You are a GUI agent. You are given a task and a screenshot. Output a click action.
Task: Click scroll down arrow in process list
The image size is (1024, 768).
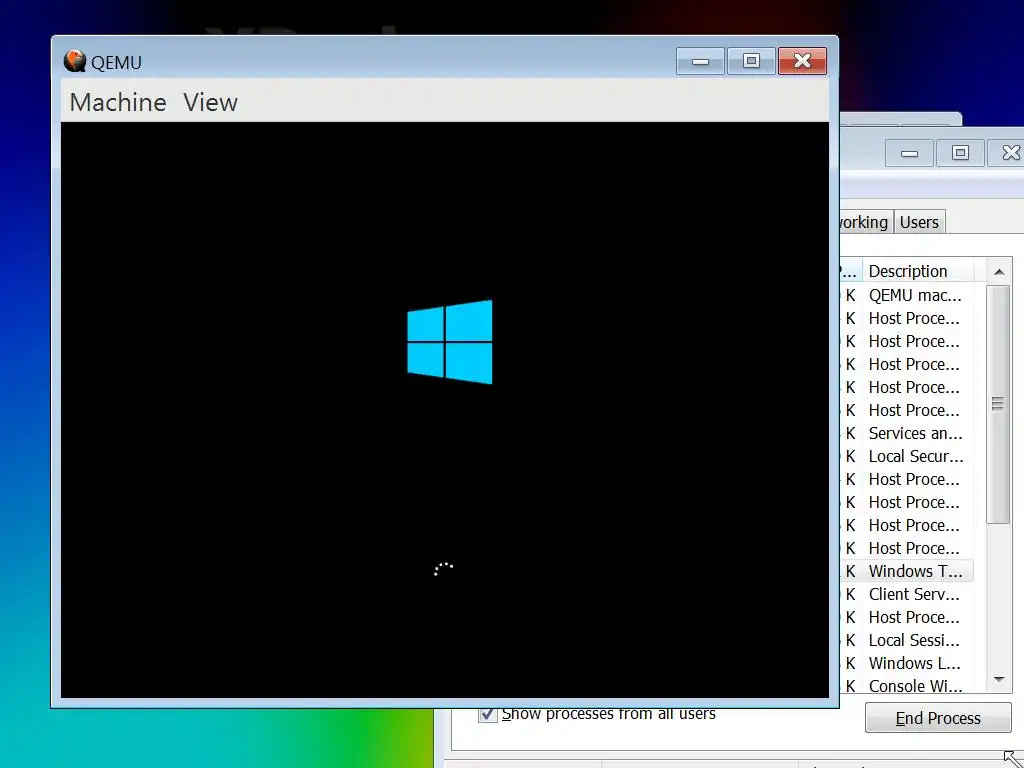click(999, 680)
